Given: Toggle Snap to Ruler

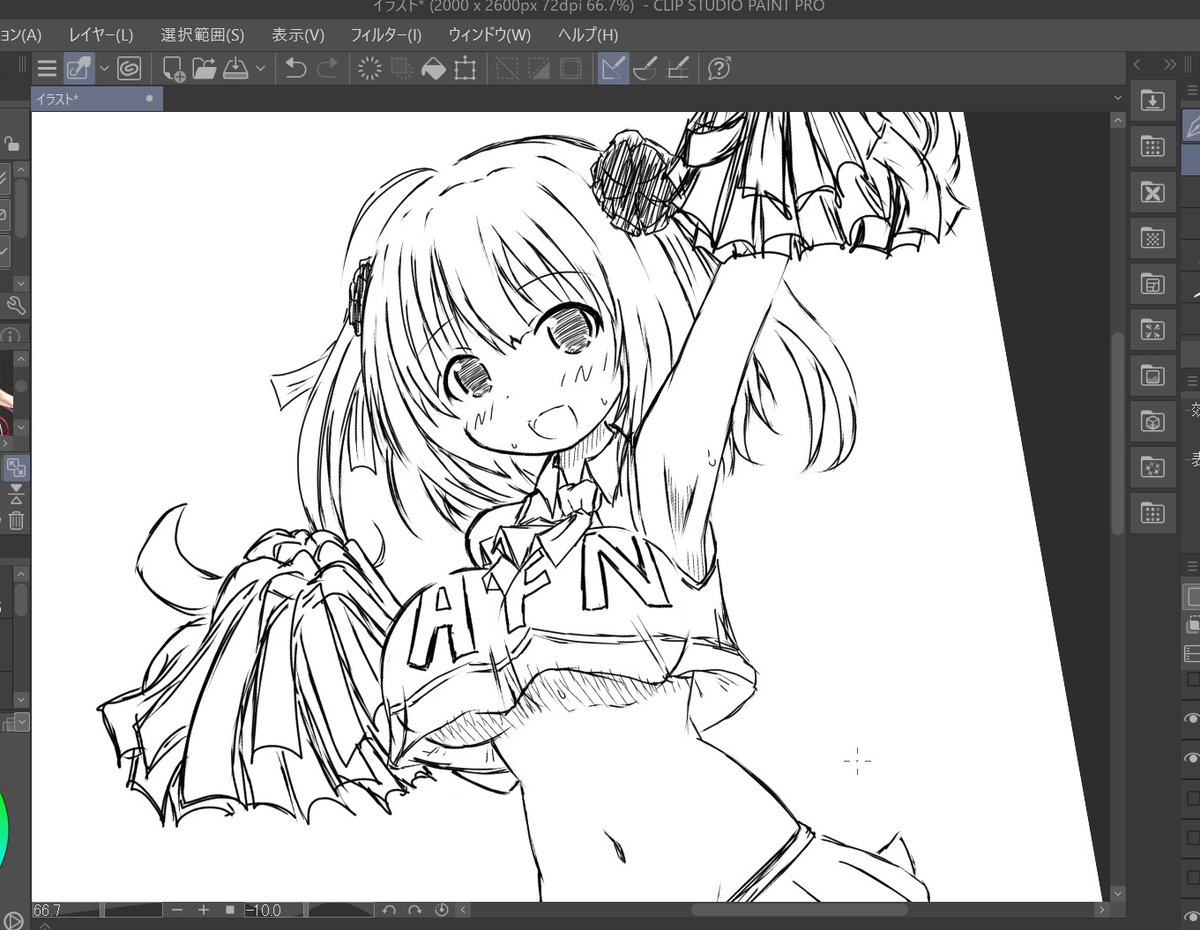Looking at the screenshot, I should pos(613,69).
